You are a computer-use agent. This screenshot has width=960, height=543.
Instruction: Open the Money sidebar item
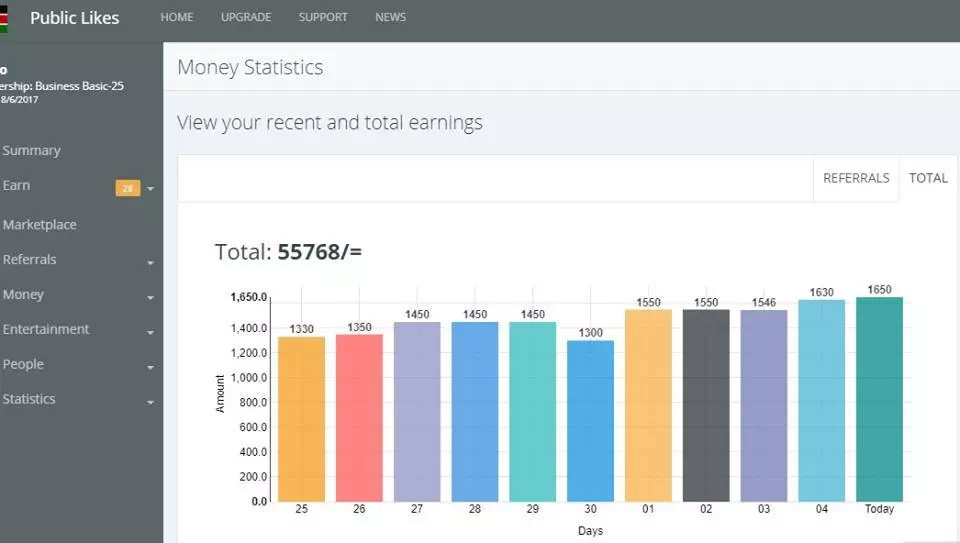coord(23,294)
